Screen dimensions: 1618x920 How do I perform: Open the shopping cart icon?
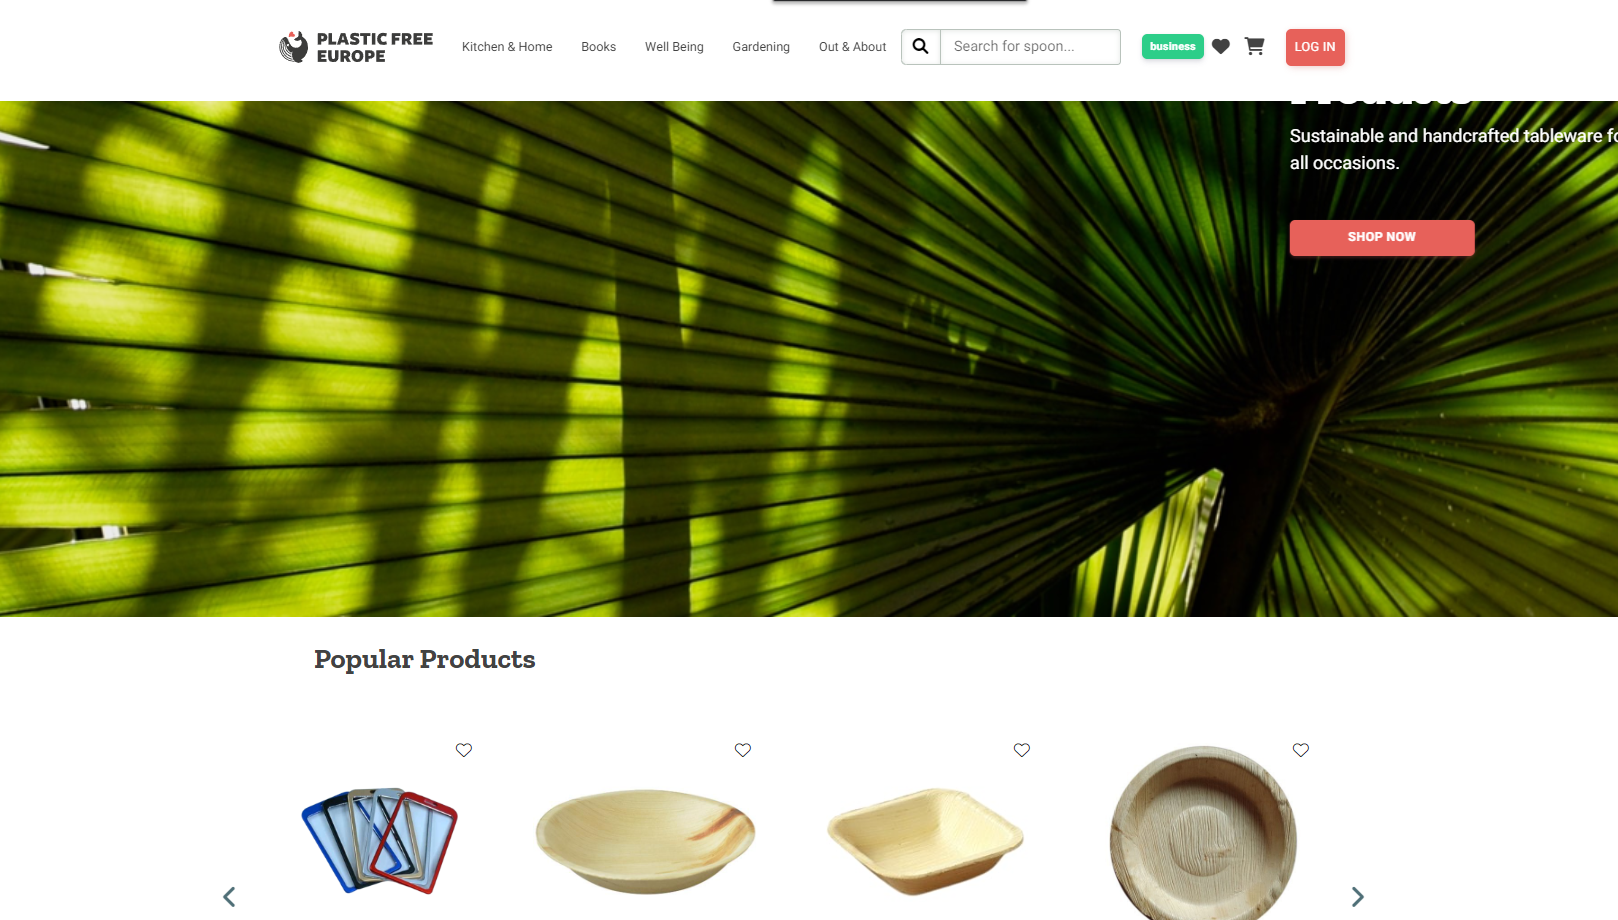1254,46
